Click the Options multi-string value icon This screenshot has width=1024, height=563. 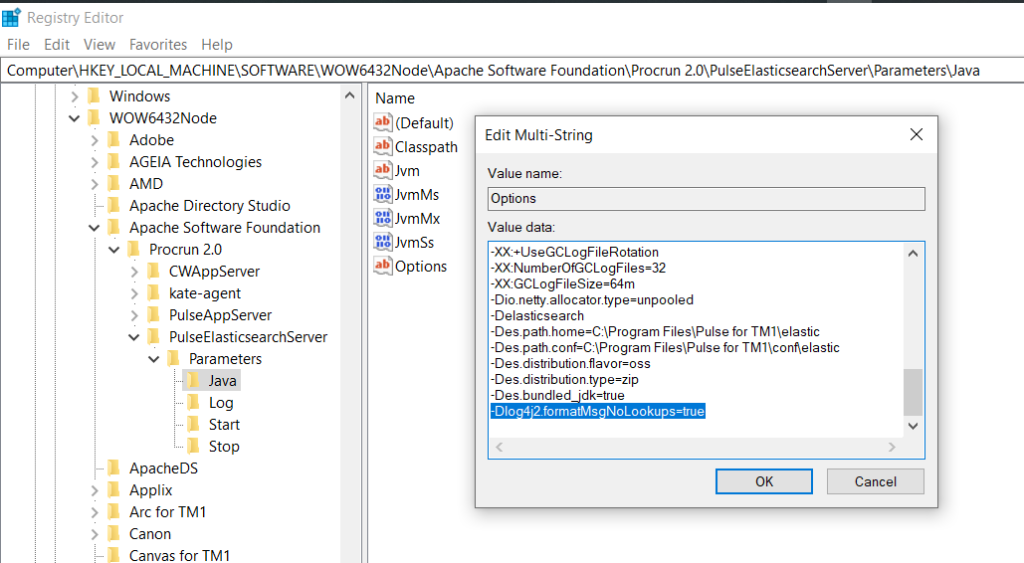tap(383, 266)
